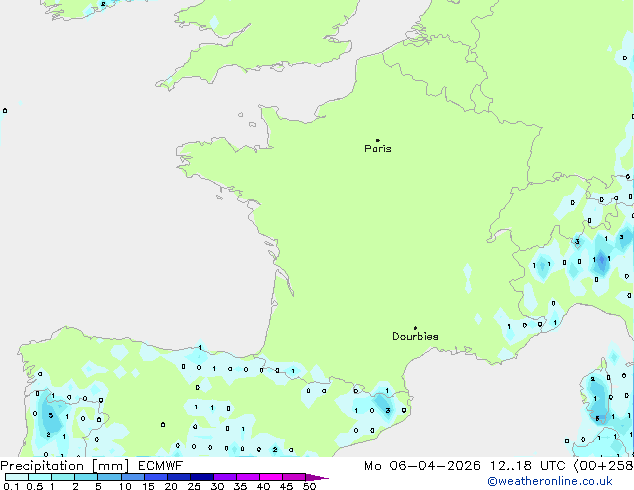This screenshot has width=634, height=490.
Task: Pick the 25–30 mm dark blue swatch
Action: point(202,477)
